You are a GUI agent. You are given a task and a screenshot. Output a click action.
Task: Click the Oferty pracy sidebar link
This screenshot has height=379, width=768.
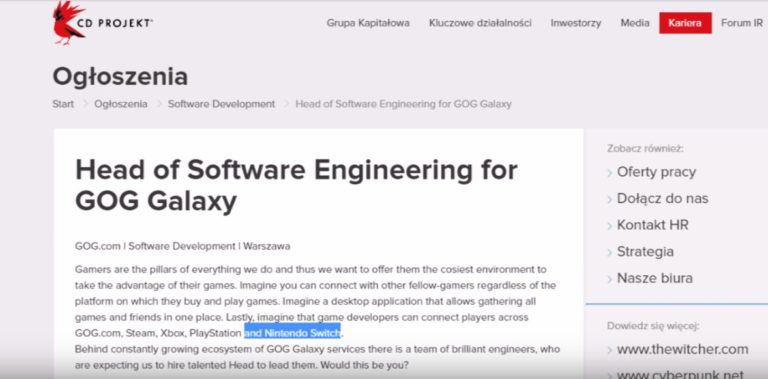(x=656, y=172)
